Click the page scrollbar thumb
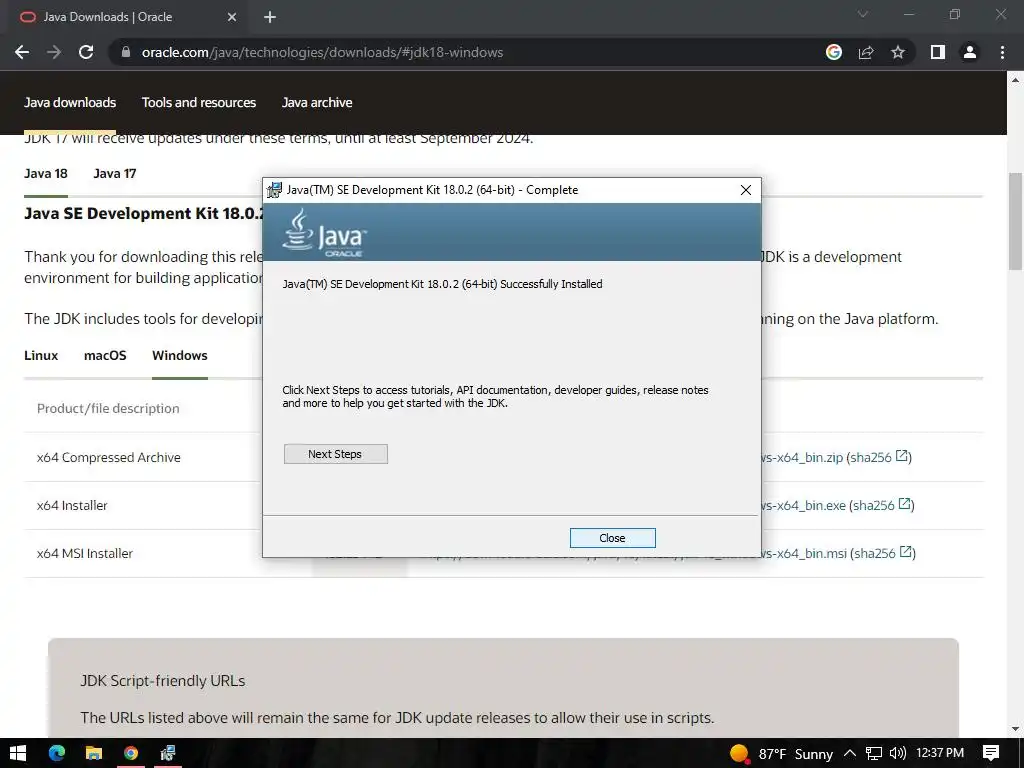This screenshot has width=1024, height=768. pos(1015,221)
